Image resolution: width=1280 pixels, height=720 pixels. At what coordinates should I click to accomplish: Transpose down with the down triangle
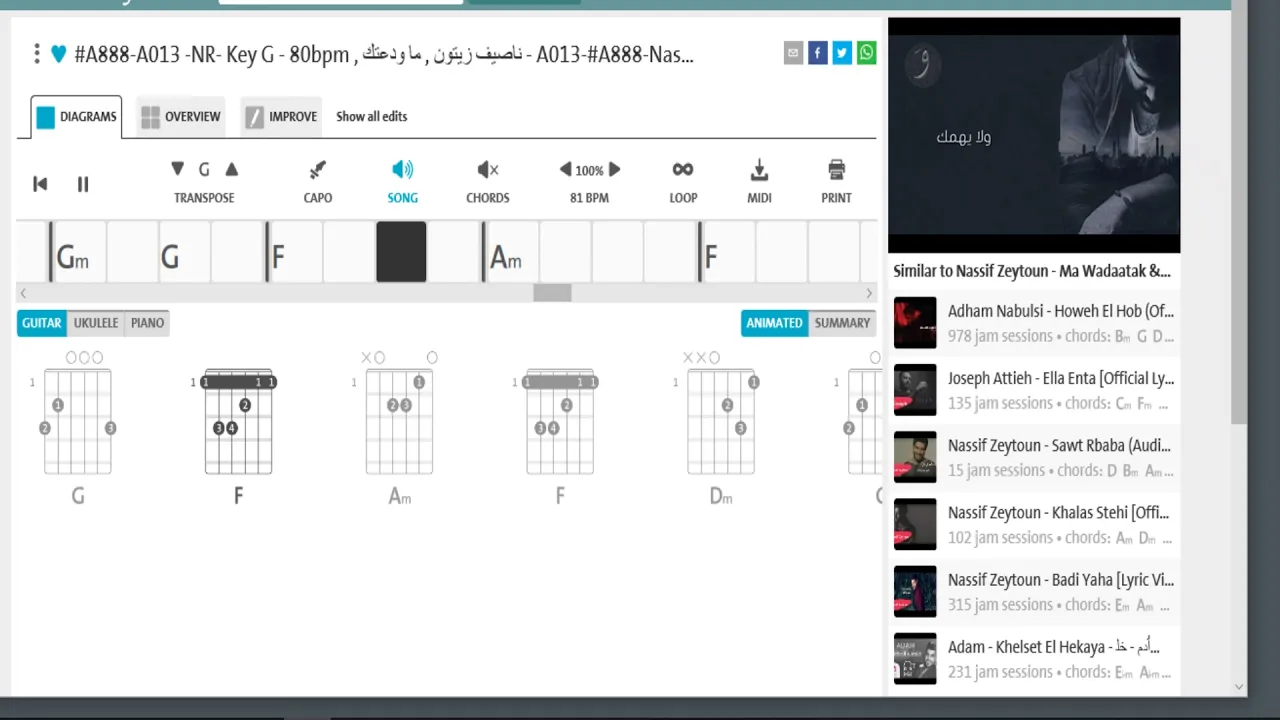177,169
